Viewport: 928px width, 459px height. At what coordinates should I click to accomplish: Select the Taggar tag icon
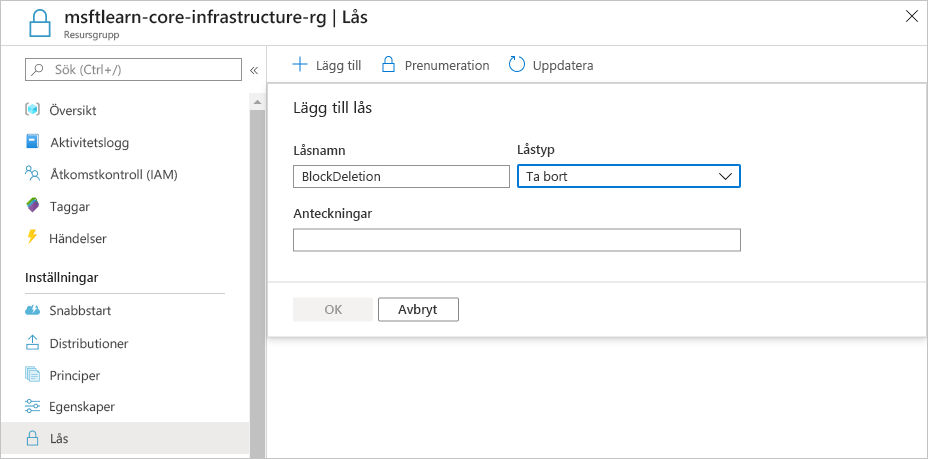(x=33, y=206)
